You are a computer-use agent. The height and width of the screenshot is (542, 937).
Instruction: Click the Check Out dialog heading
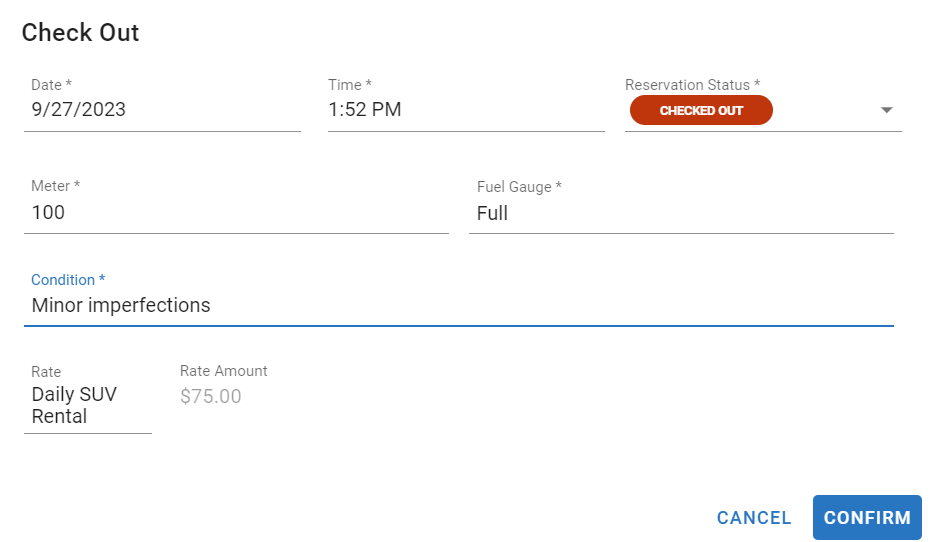80,33
